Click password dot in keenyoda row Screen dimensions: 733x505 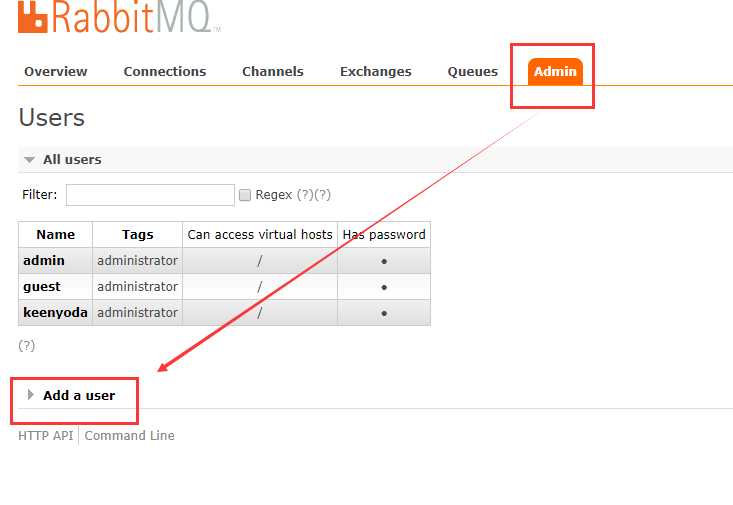tap(384, 313)
